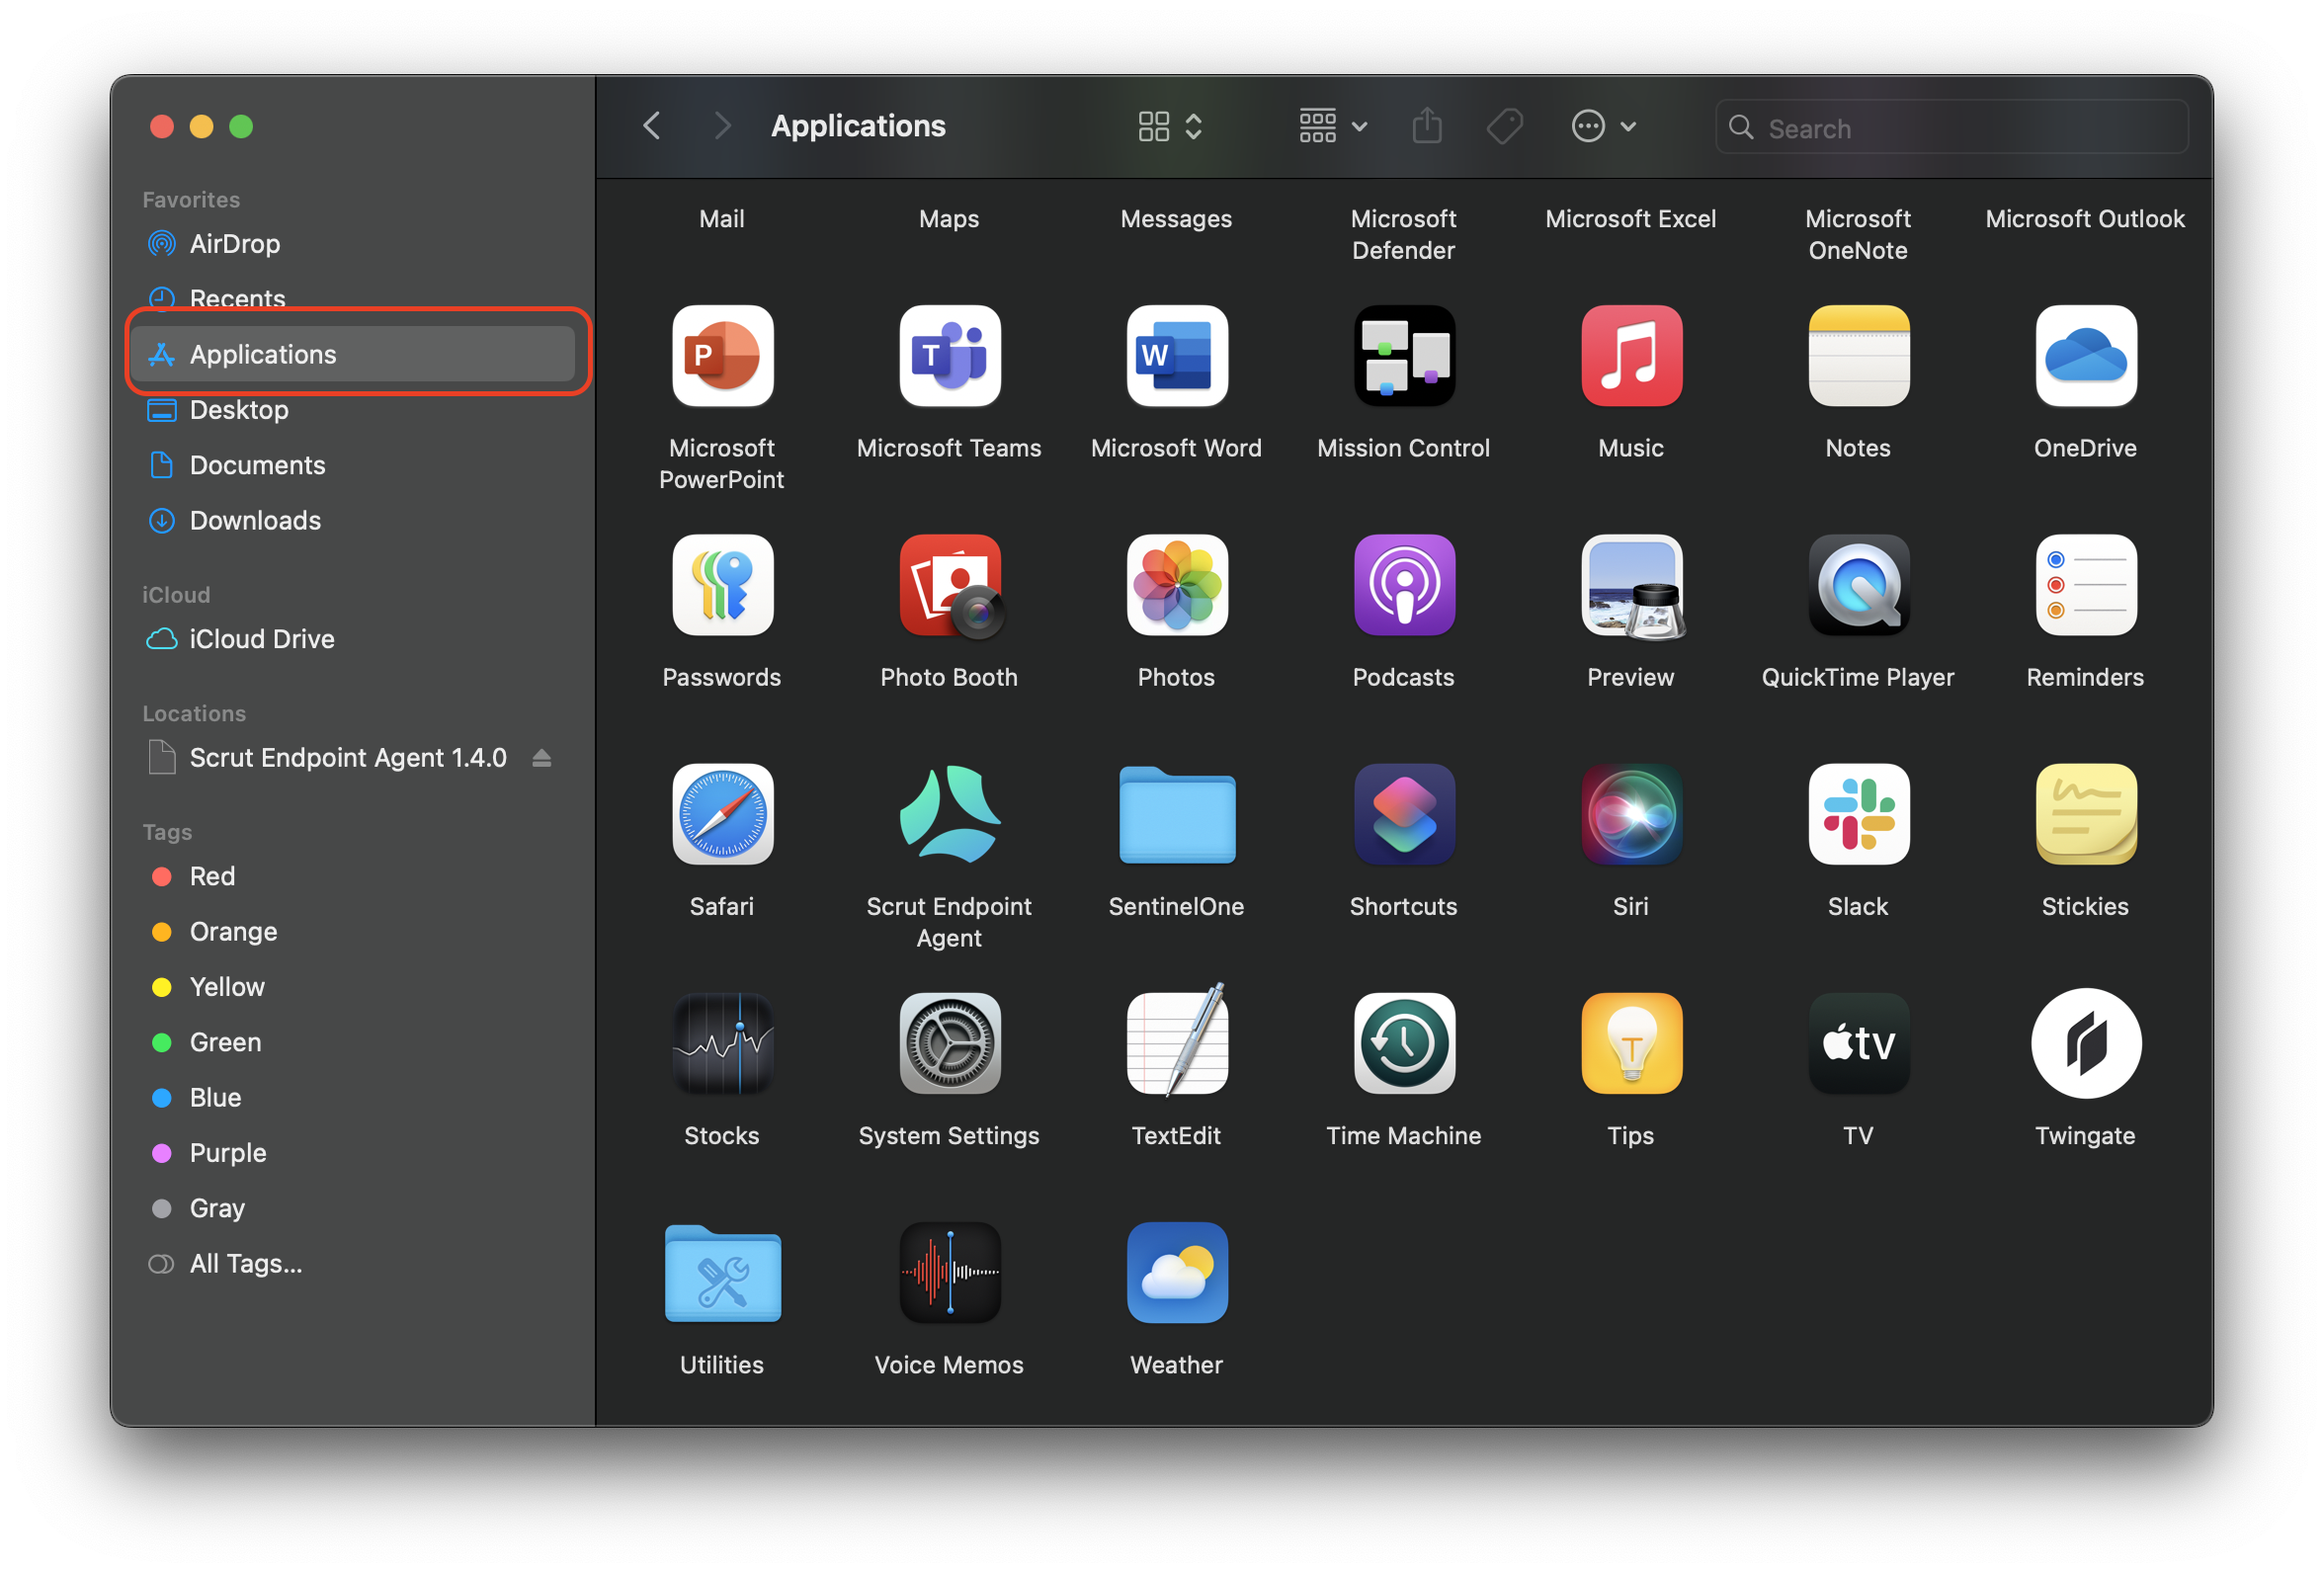Click the Siri app icon
This screenshot has width=2324, height=1573.
[1630, 814]
